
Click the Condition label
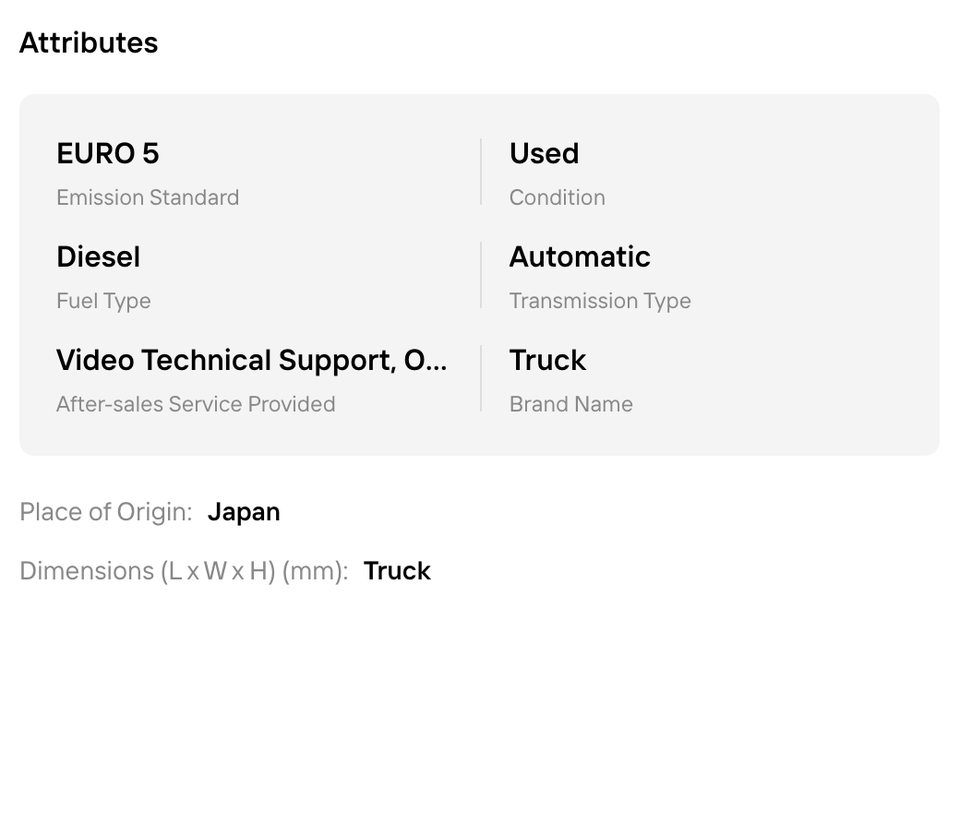[556, 198]
